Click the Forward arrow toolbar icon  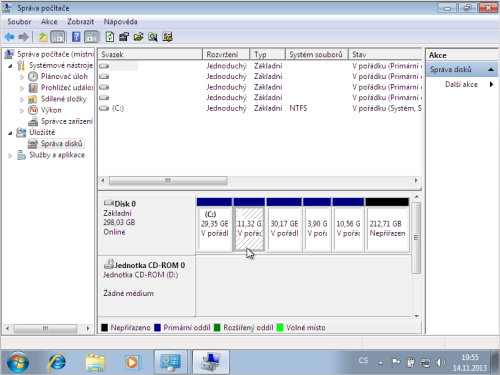click(x=23, y=37)
